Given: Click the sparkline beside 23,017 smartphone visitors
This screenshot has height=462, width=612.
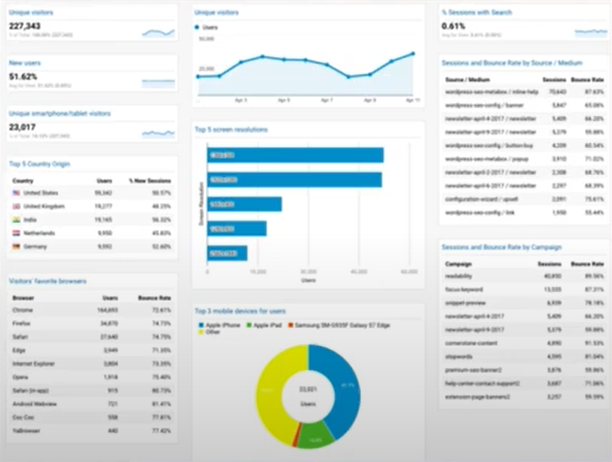Looking at the screenshot, I should (158, 133).
